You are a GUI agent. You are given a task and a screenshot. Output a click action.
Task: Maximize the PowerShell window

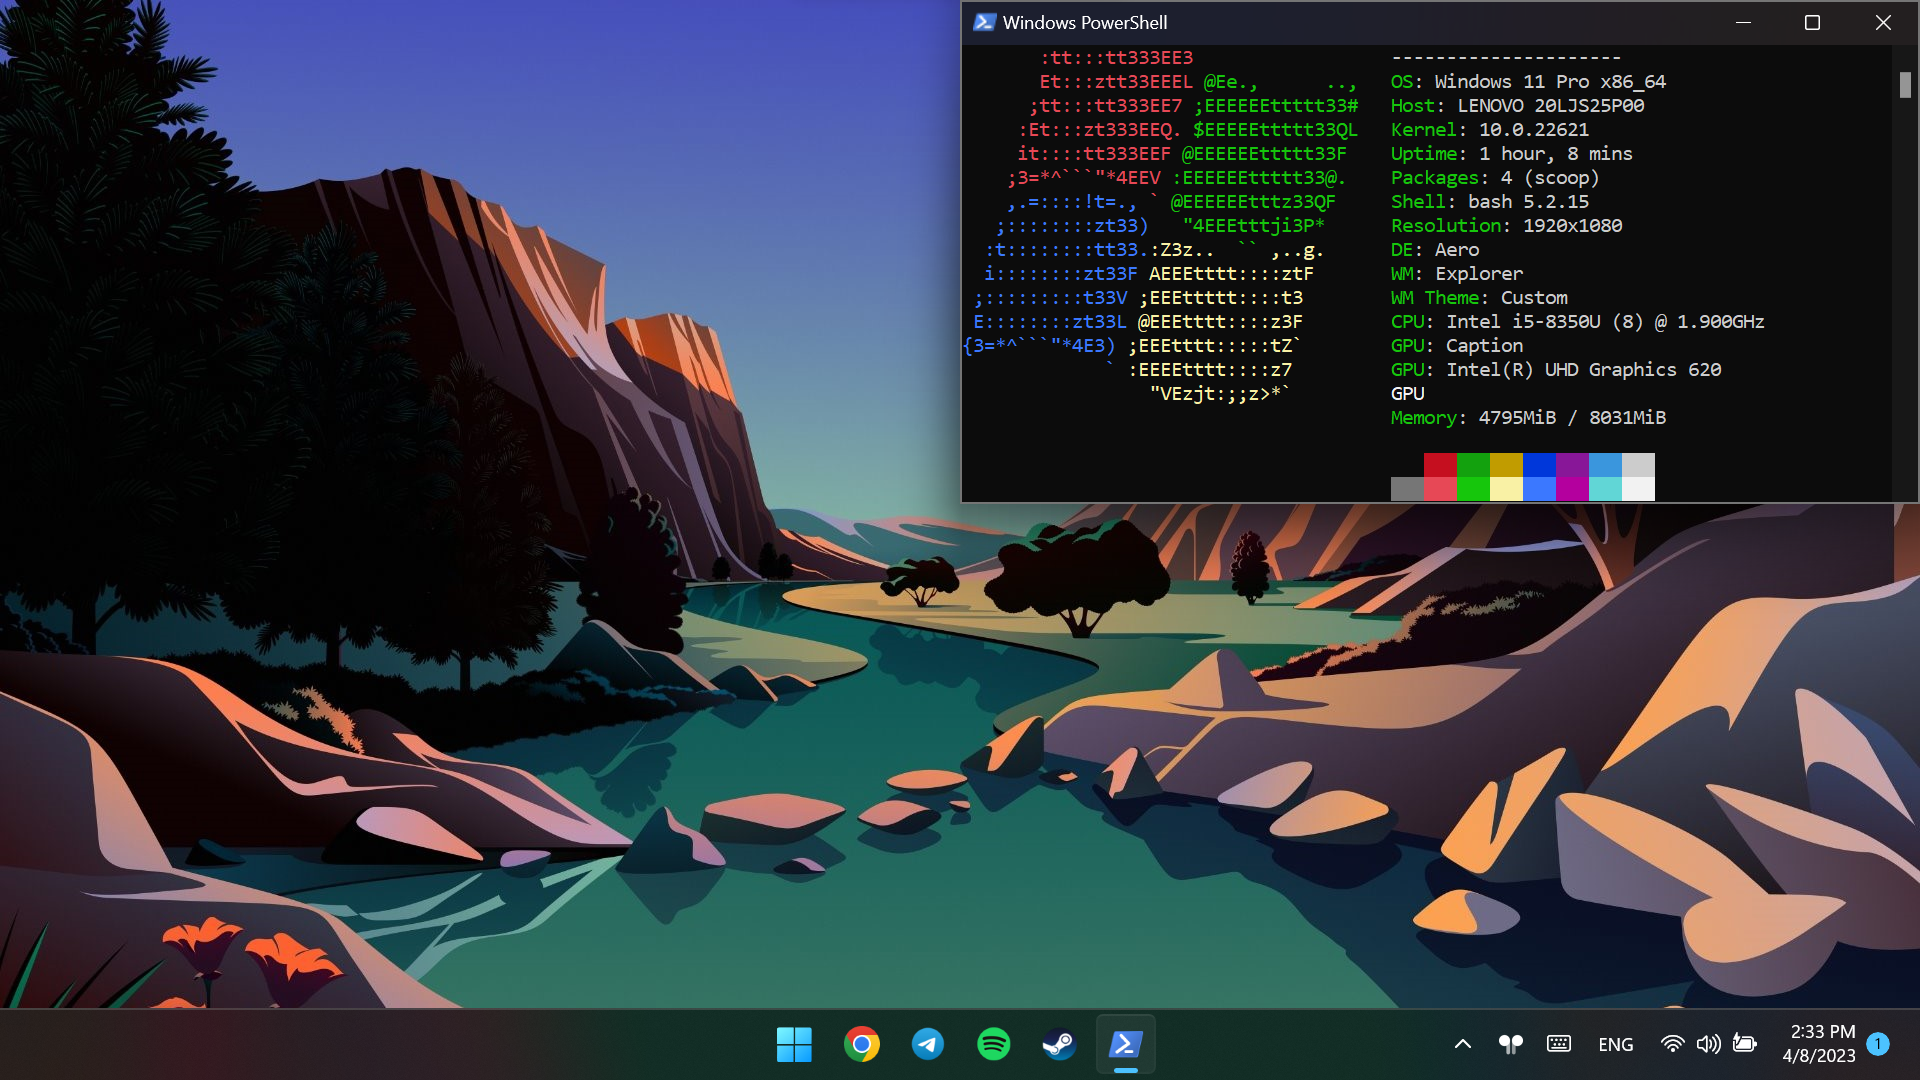[1812, 22]
